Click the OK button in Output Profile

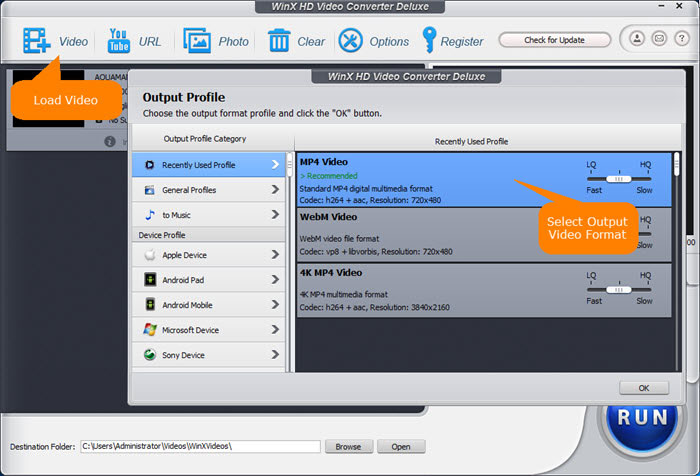pyautogui.click(x=644, y=388)
